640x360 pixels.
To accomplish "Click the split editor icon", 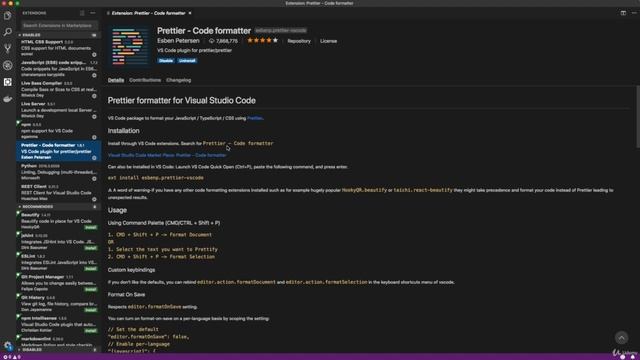I will [623, 13].
